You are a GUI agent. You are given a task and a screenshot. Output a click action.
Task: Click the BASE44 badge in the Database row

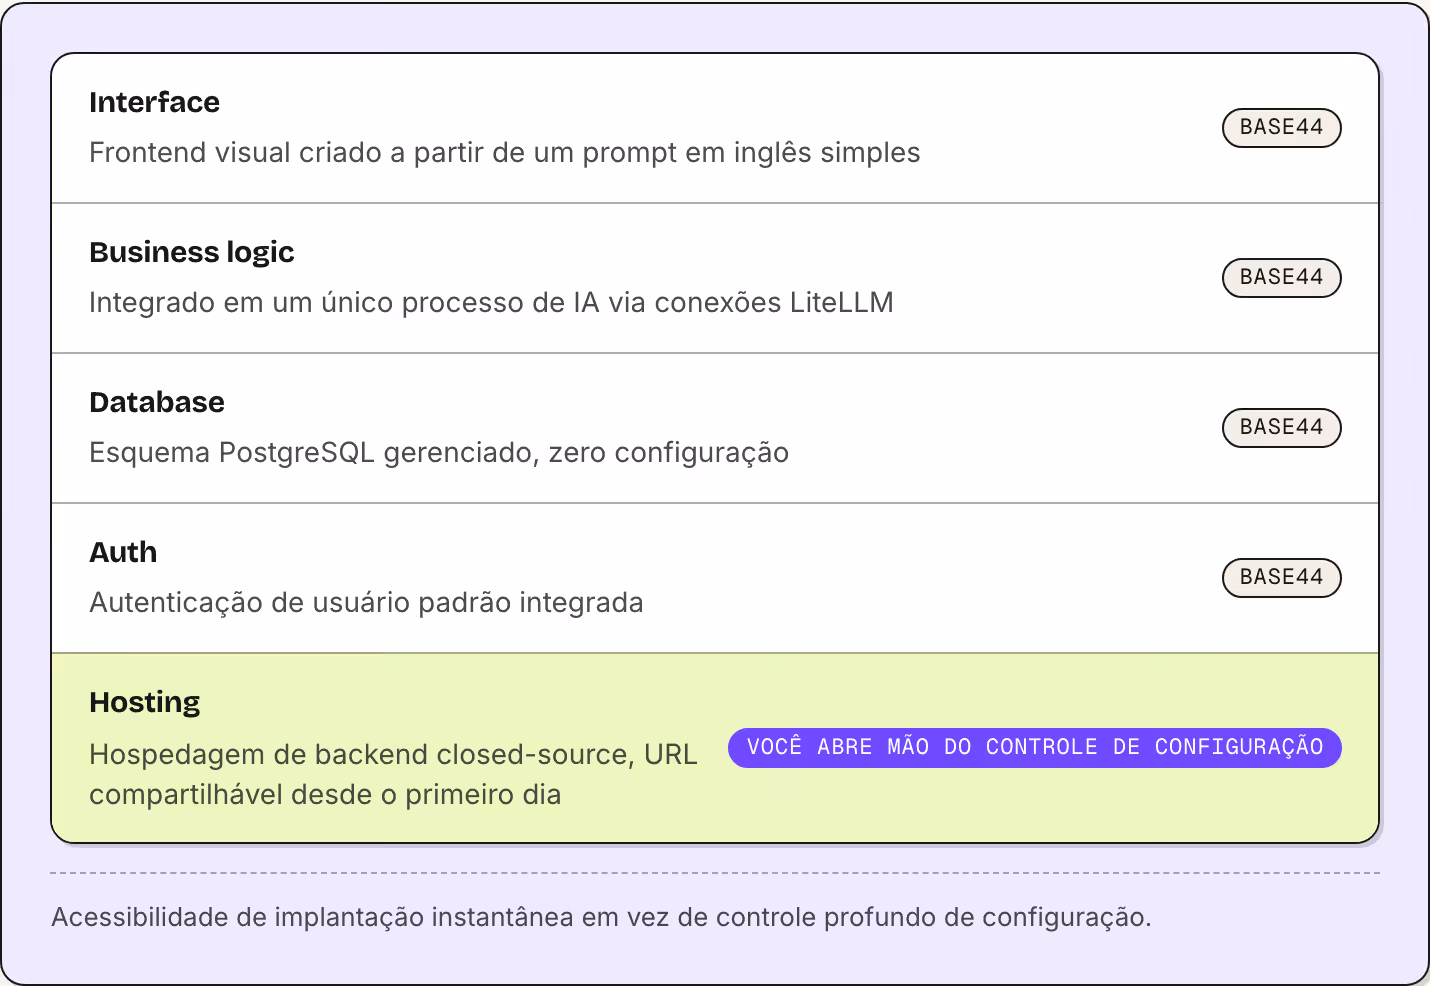point(1281,428)
